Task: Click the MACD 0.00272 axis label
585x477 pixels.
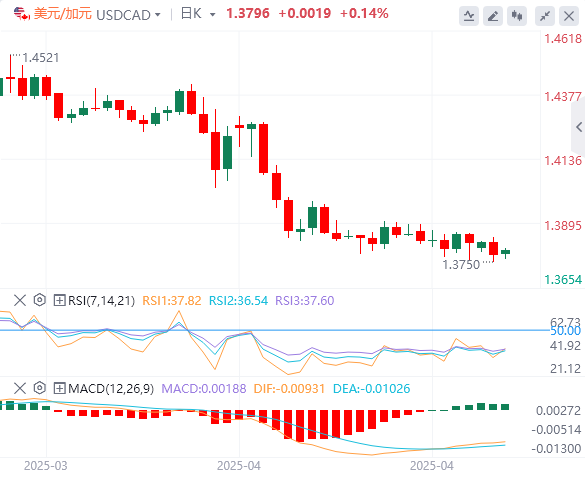Action: 558,411
